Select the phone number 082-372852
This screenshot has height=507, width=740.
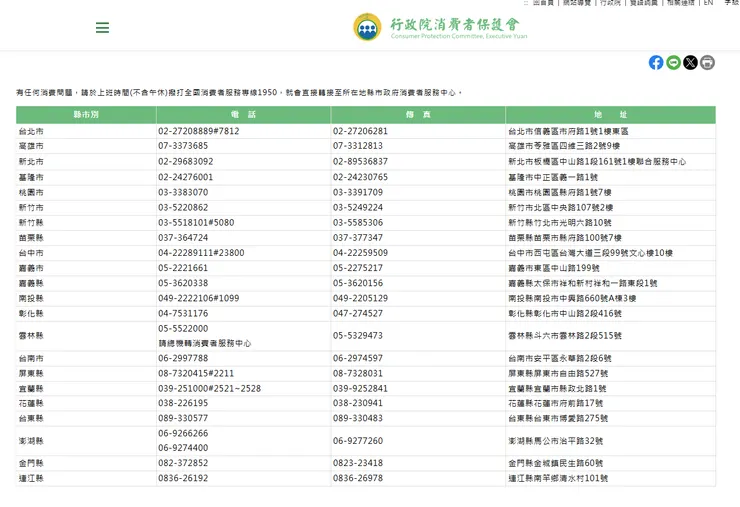point(183,463)
